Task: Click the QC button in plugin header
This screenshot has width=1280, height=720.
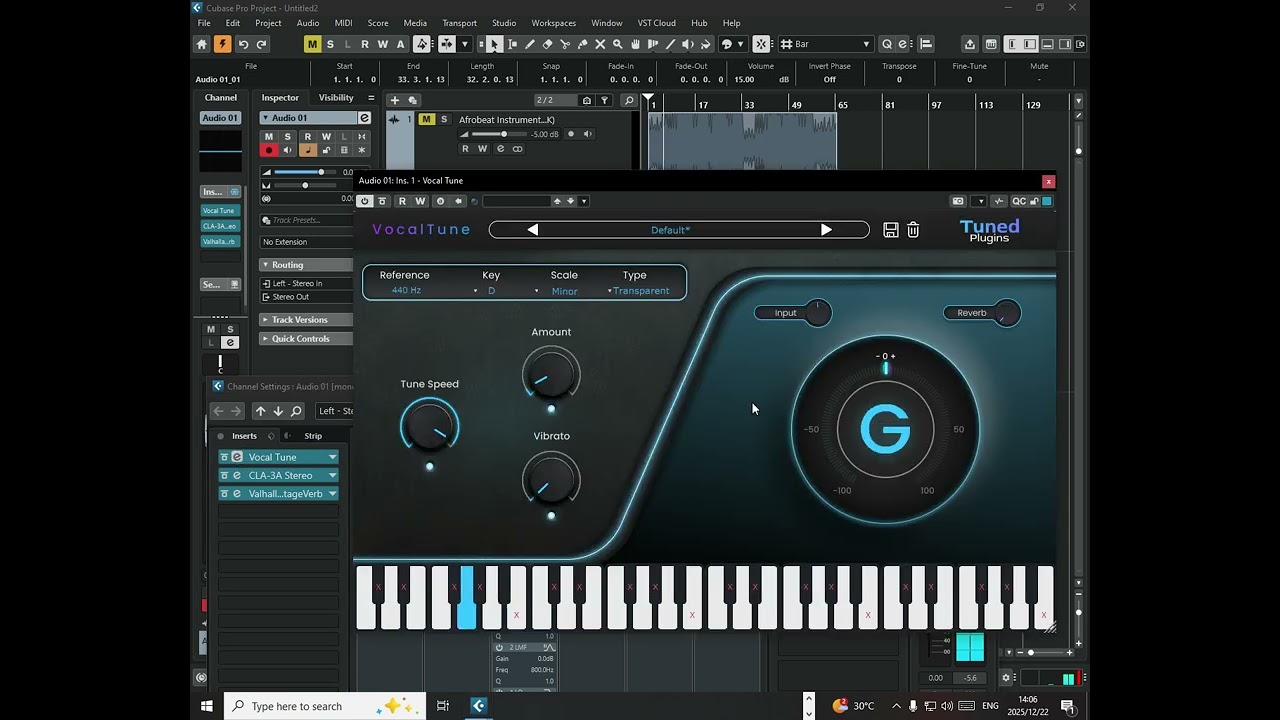Action: (1019, 201)
